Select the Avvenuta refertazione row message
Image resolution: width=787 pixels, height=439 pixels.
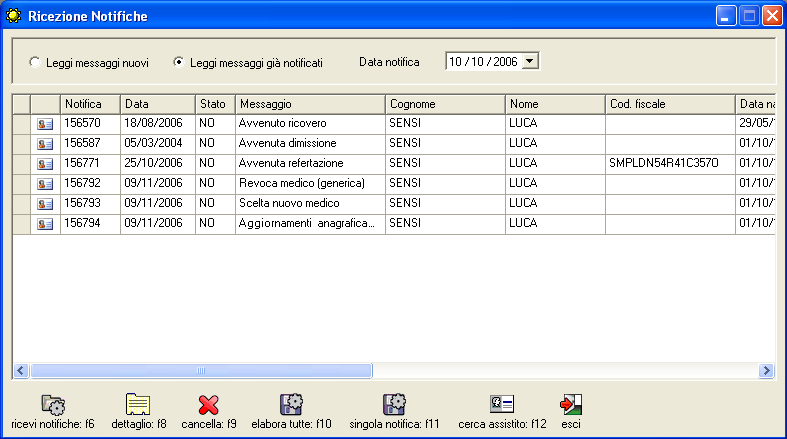pyautogui.click(x=291, y=163)
